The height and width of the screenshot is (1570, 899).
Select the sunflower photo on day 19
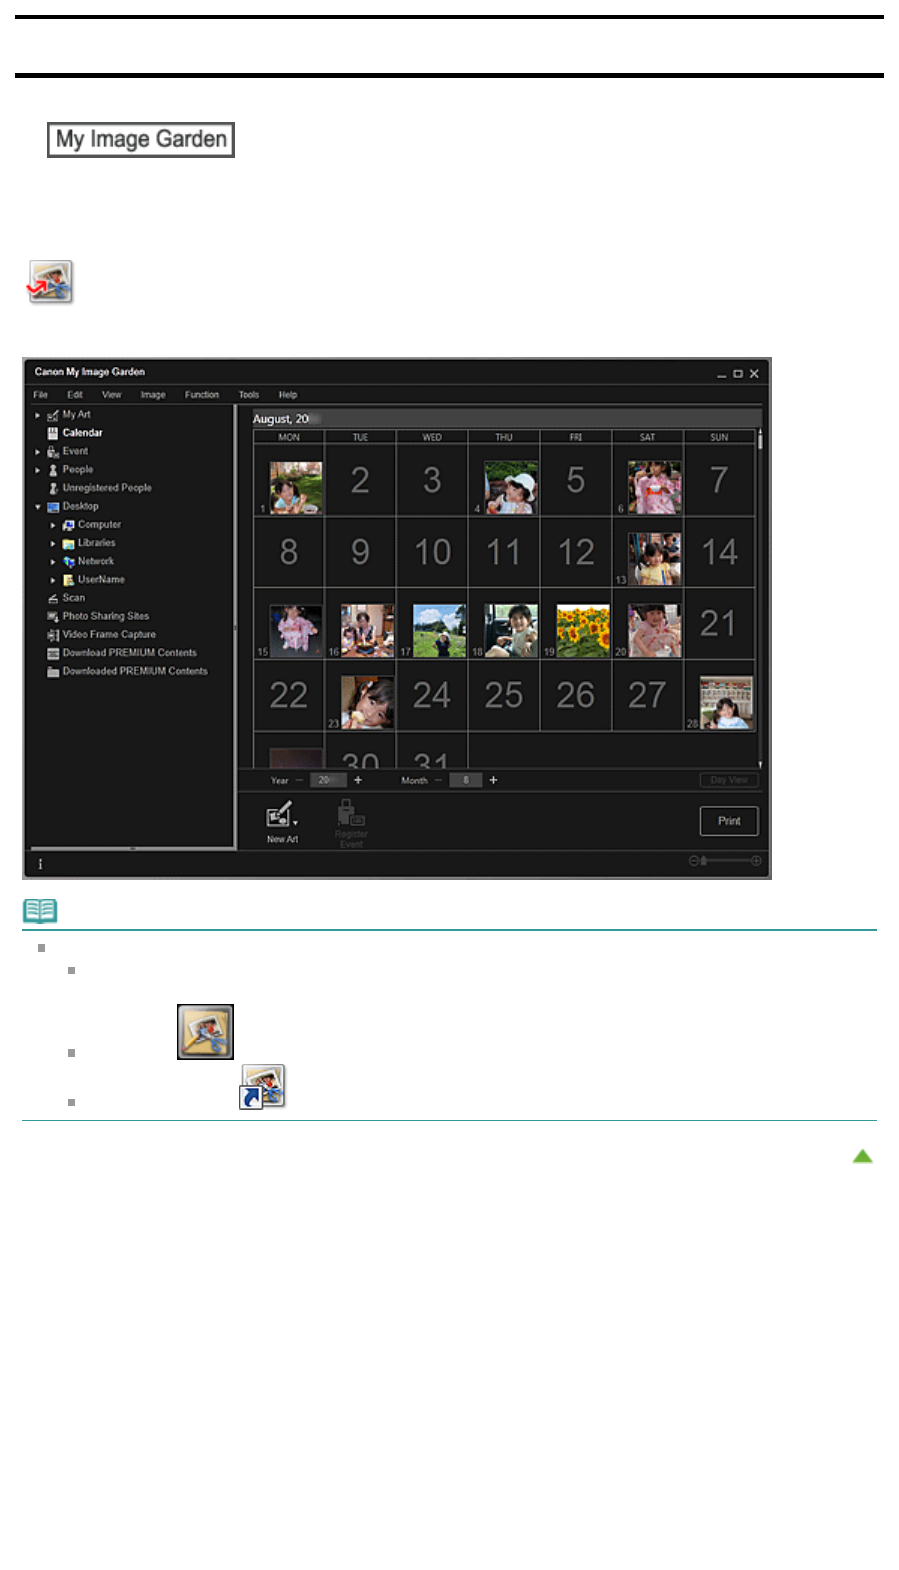[583, 631]
